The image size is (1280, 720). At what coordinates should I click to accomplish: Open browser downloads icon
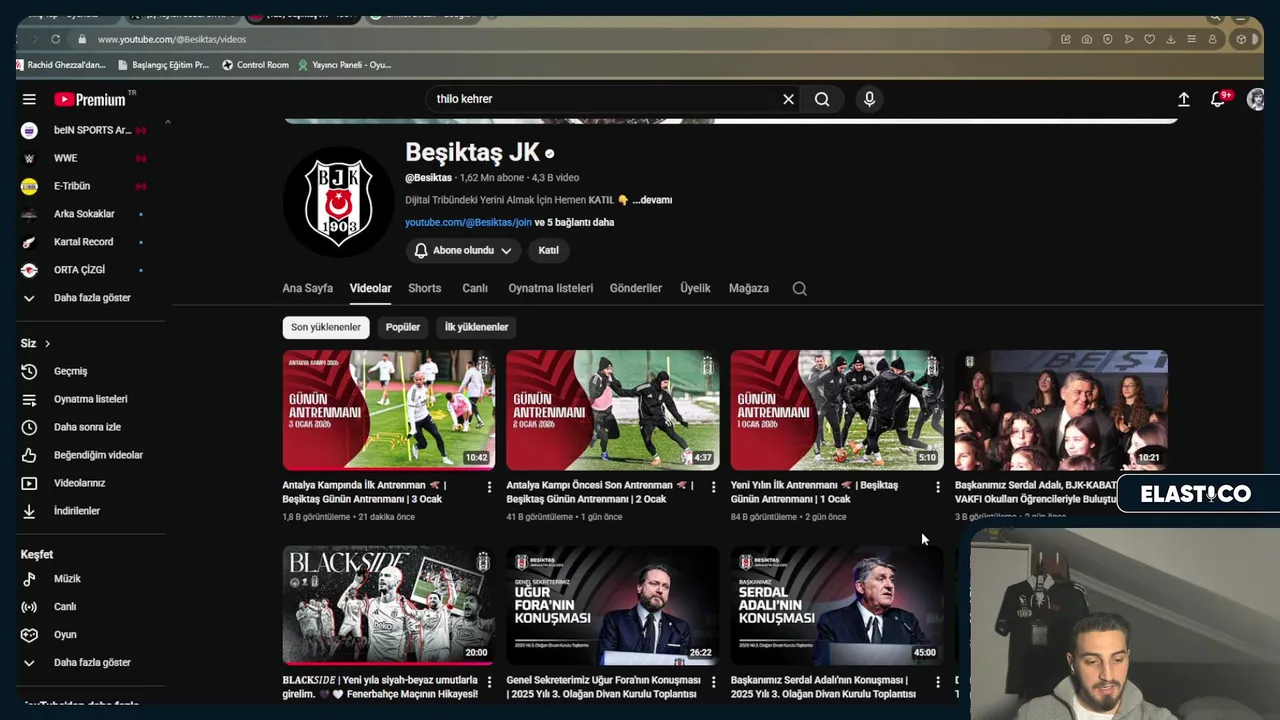click(1171, 39)
